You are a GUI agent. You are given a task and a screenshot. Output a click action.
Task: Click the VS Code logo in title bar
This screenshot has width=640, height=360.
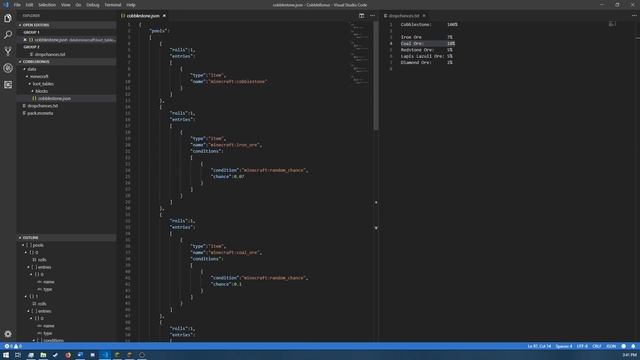(x=6, y=5)
